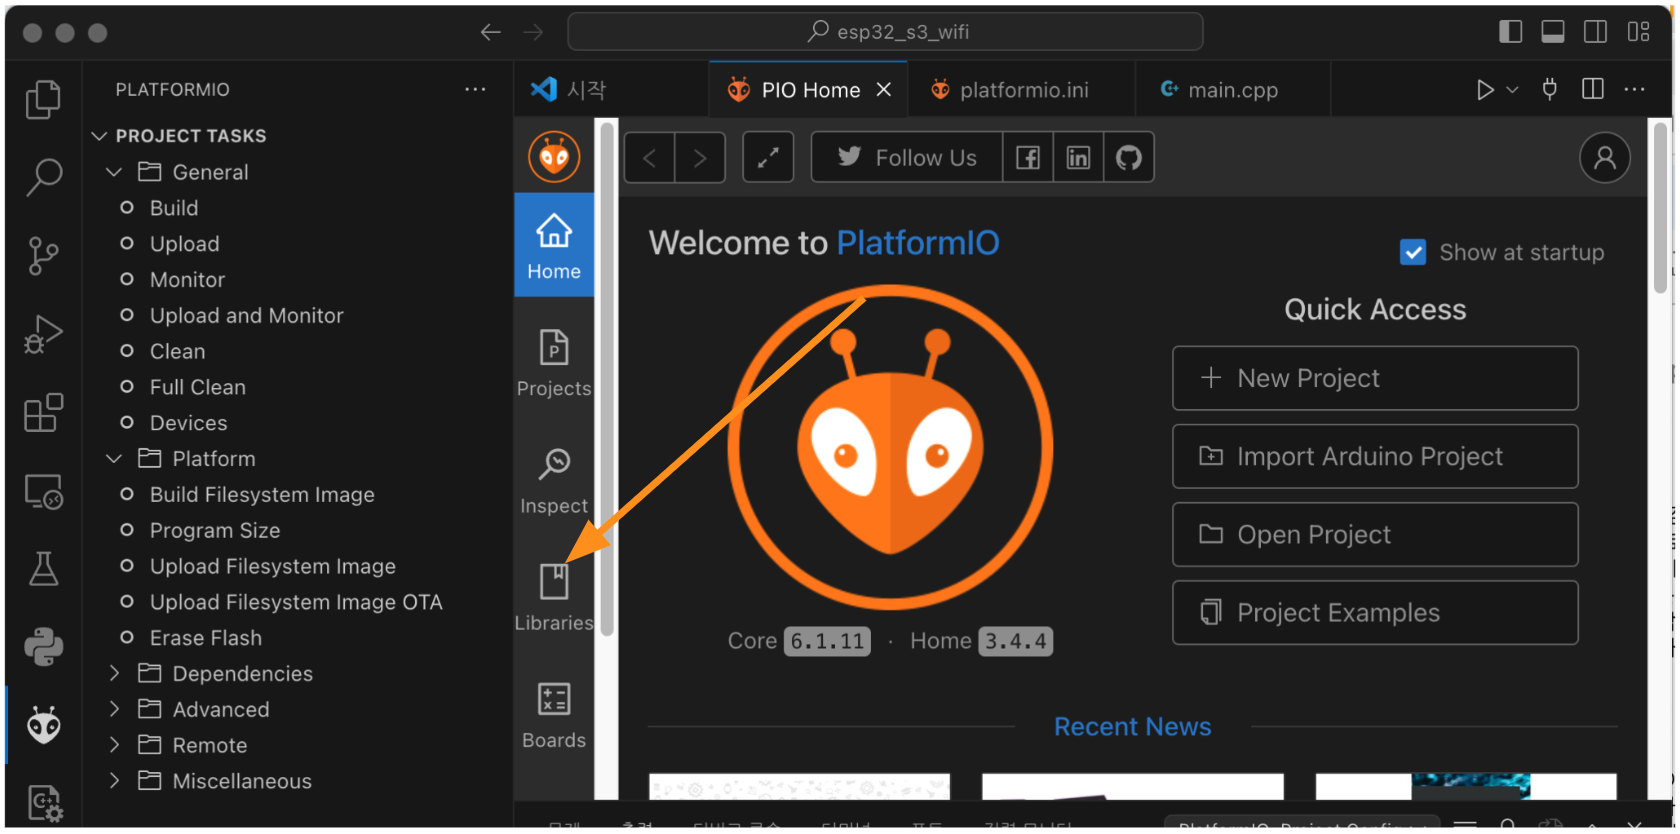Screen dimensions: 1680x834
Task: Open the run button dropdown arrow
Action: (1513, 90)
